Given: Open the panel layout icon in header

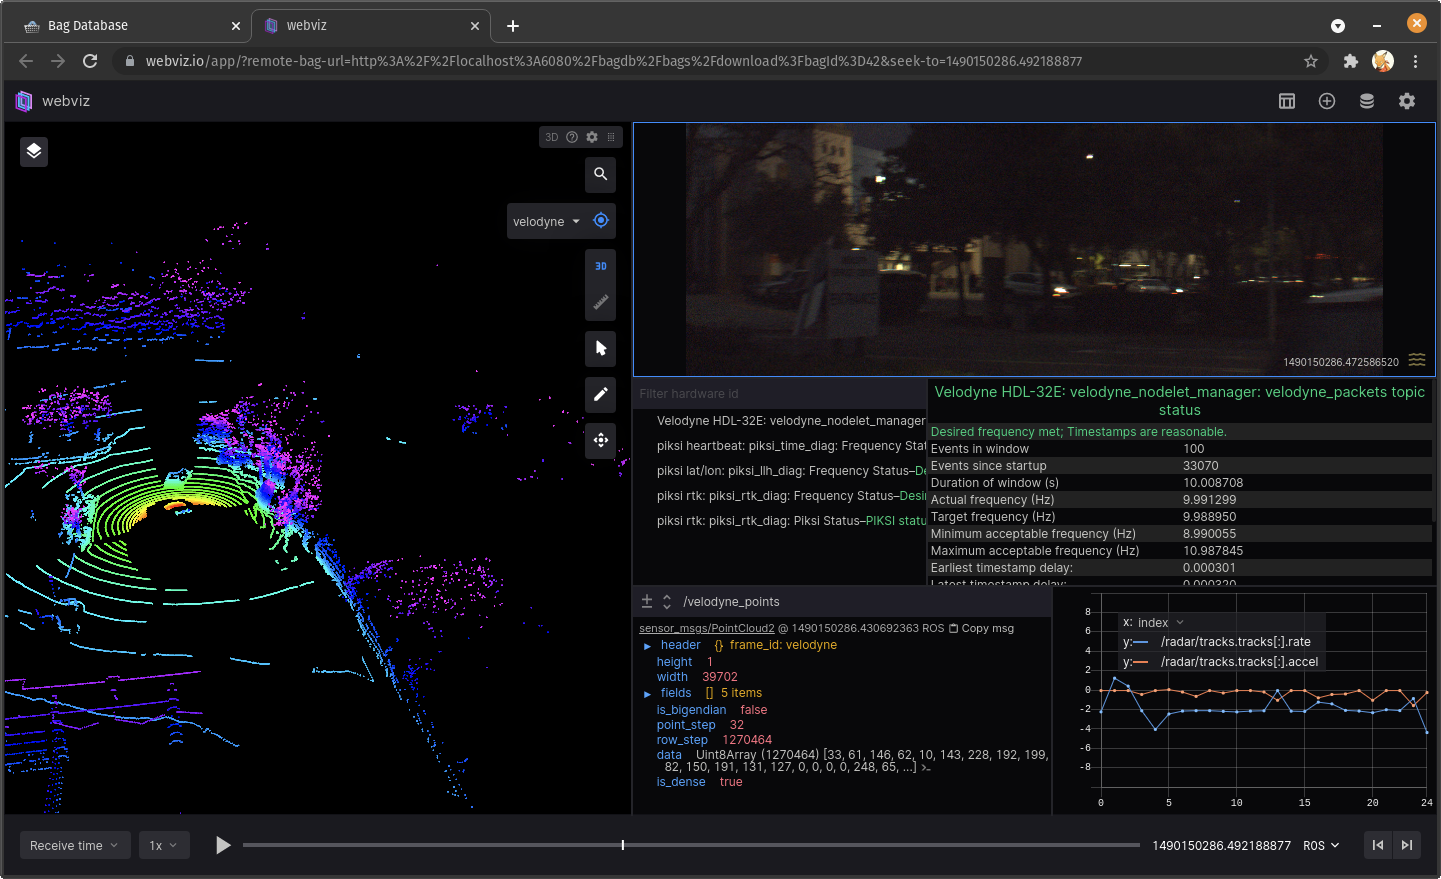Looking at the screenshot, I should (x=1287, y=101).
